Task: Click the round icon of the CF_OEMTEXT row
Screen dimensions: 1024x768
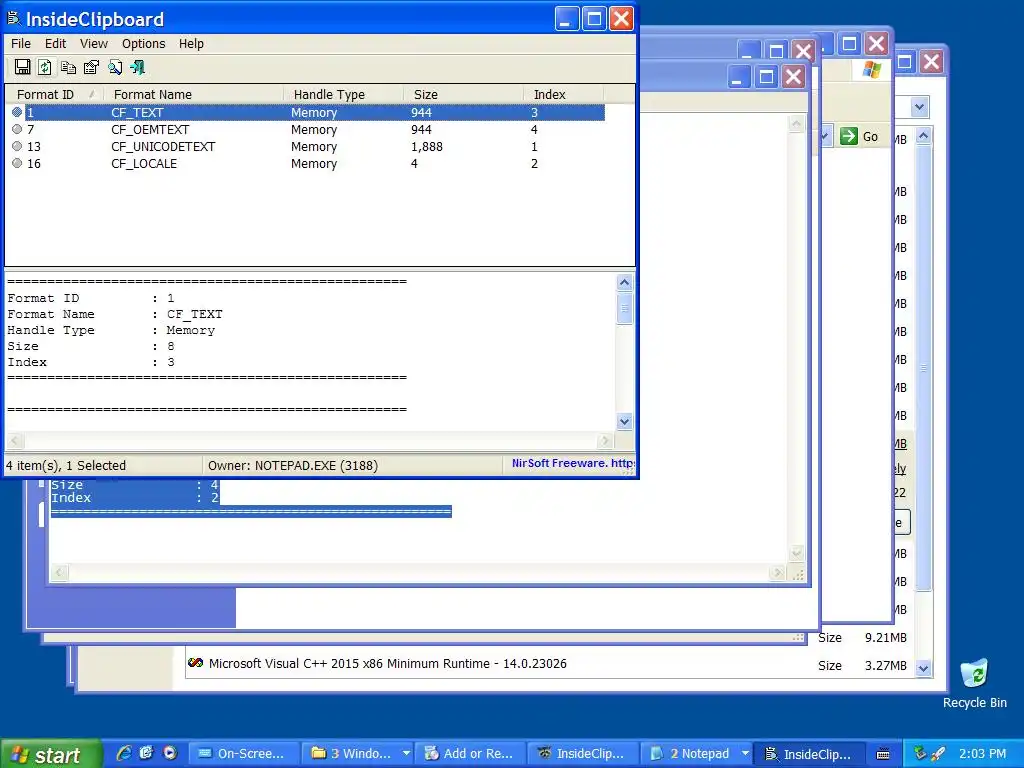Action: coord(17,129)
